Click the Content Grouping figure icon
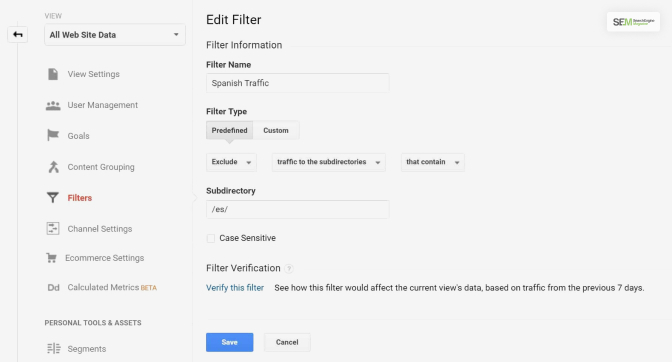Screen dimensions: 672x362 (53, 167)
